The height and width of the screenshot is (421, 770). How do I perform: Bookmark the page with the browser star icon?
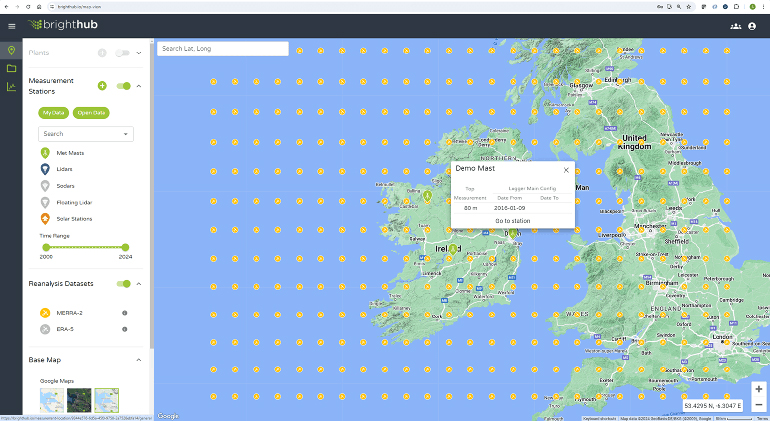click(x=688, y=7)
